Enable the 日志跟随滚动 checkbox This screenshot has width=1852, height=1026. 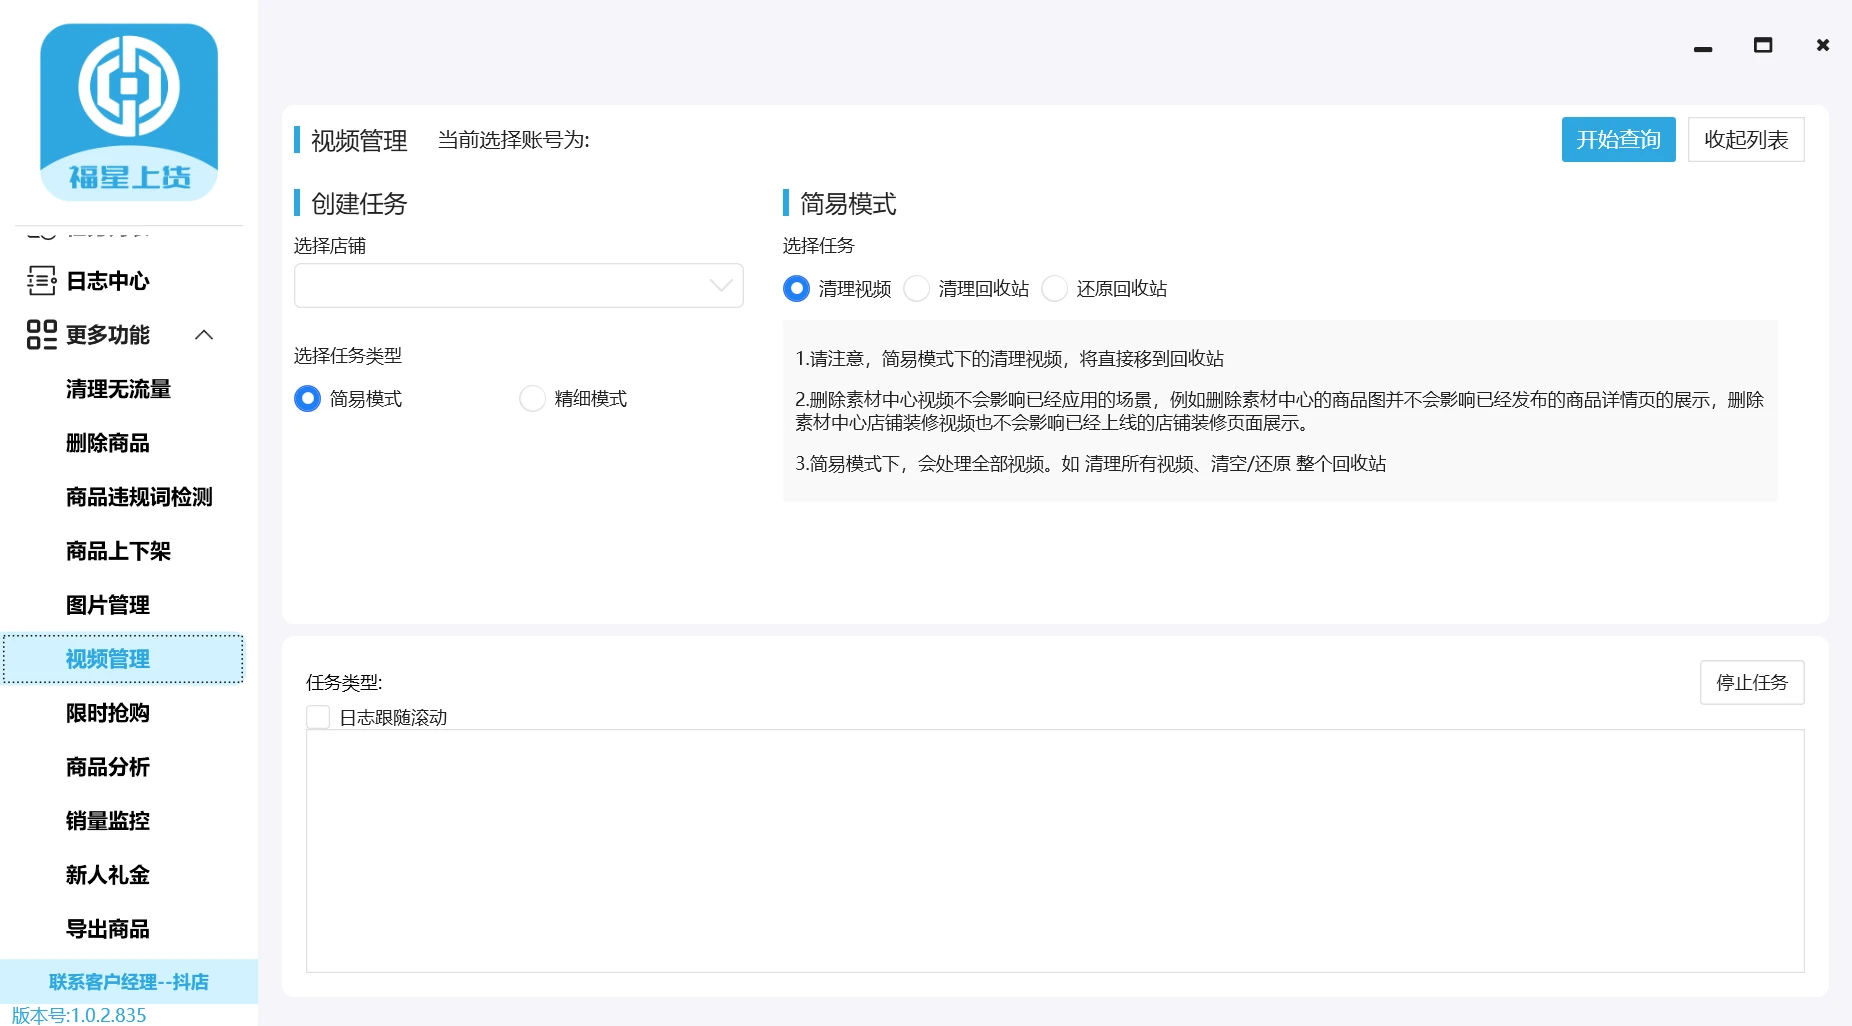coord(318,717)
